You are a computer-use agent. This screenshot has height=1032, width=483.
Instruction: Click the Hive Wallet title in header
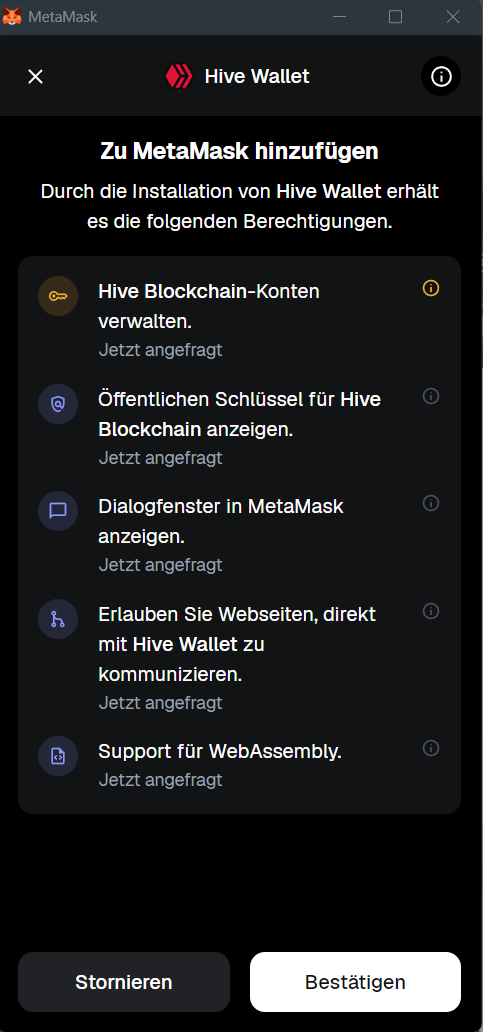[x=257, y=76]
